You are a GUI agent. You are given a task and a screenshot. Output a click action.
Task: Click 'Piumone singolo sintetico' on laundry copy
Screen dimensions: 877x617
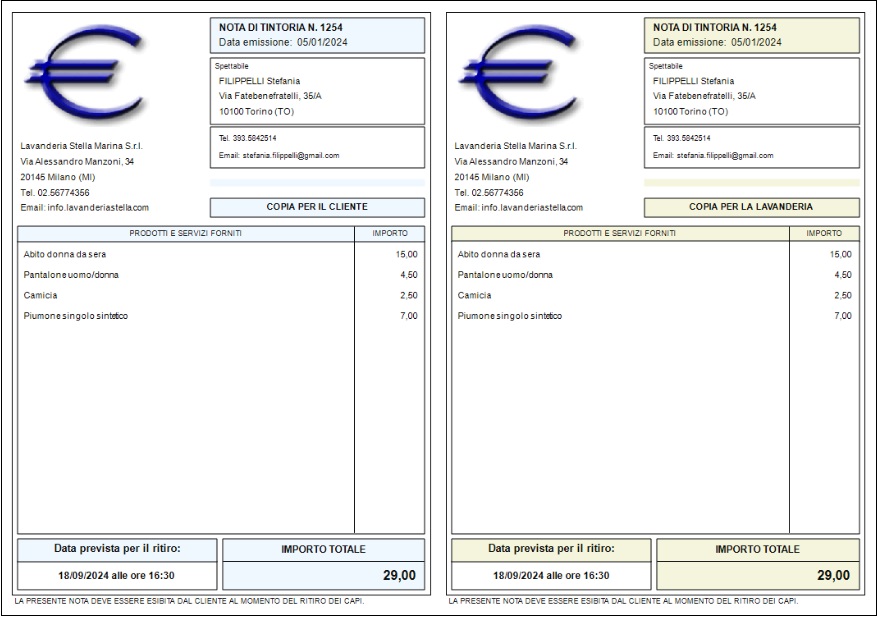pyautogui.click(x=510, y=316)
